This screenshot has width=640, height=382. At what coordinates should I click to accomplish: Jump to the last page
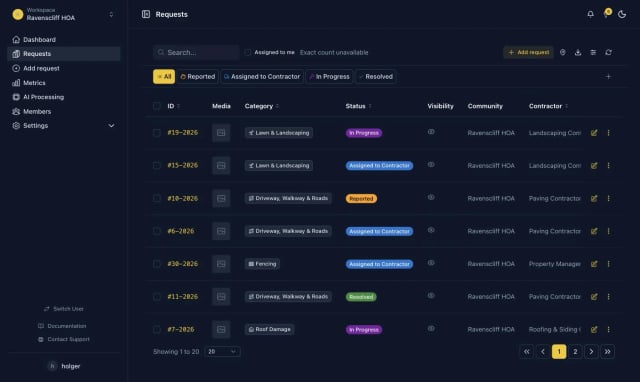coord(607,351)
